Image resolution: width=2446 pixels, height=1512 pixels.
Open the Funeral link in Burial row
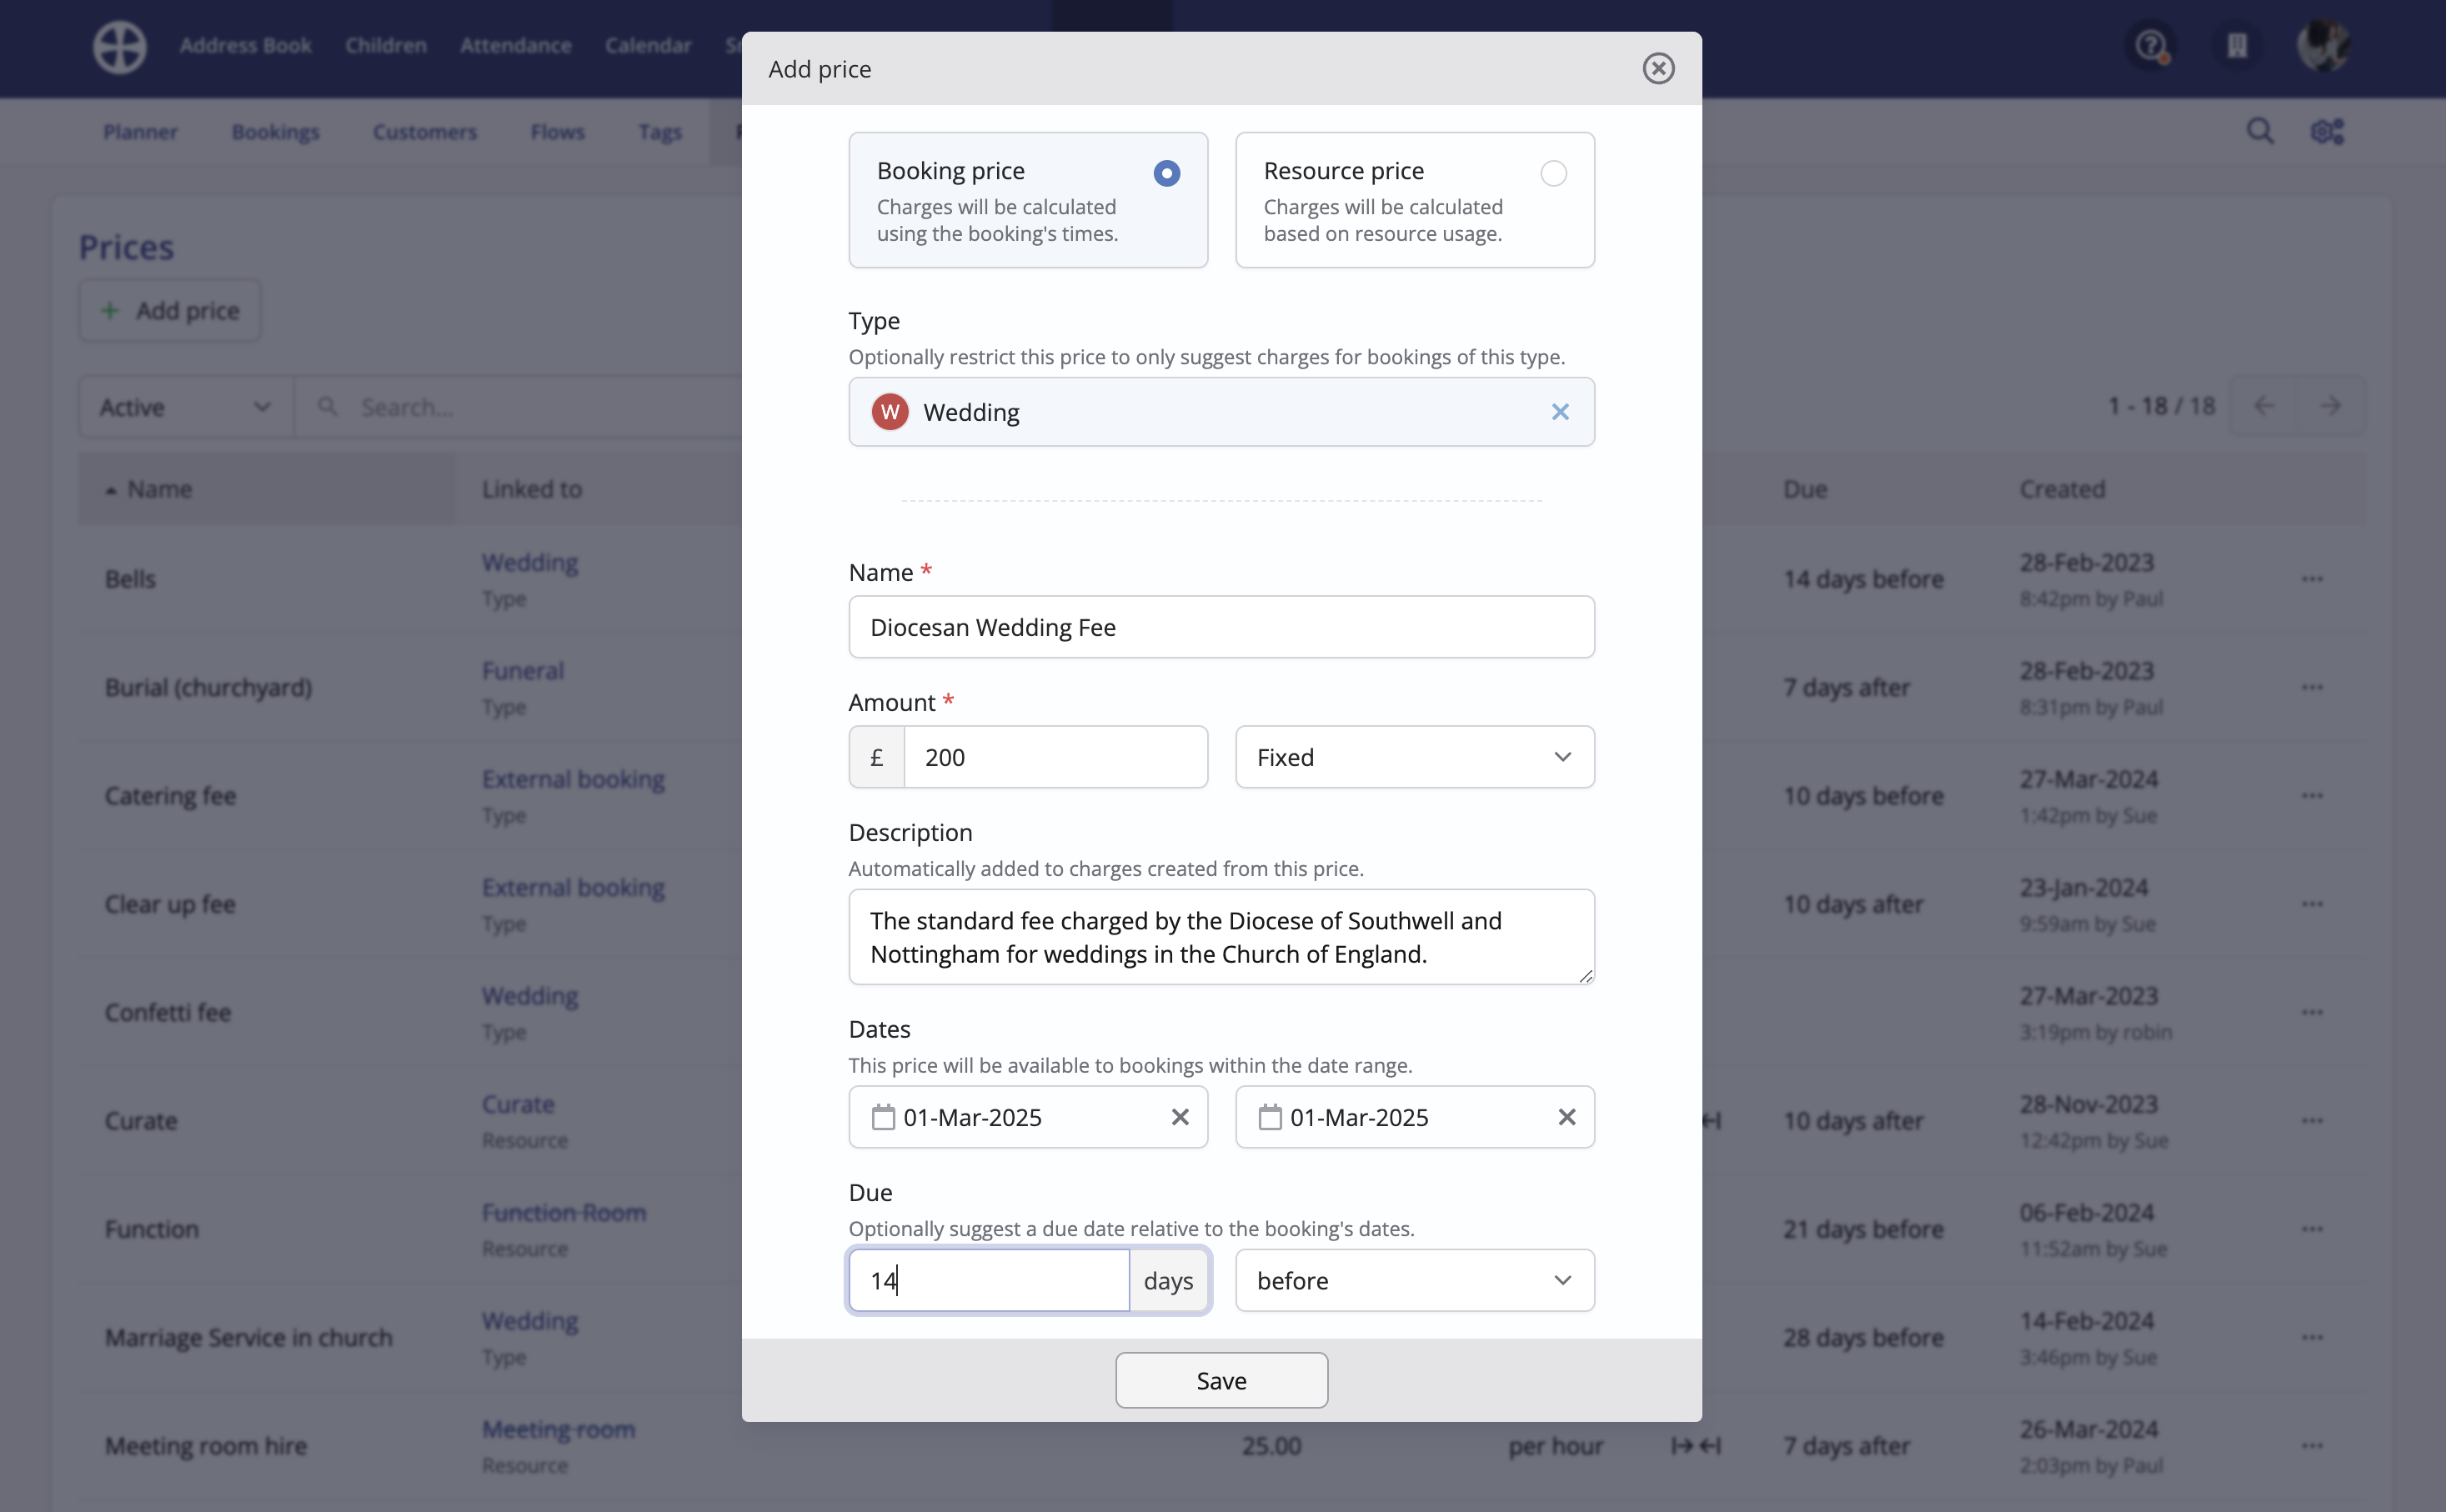point(523,671)
